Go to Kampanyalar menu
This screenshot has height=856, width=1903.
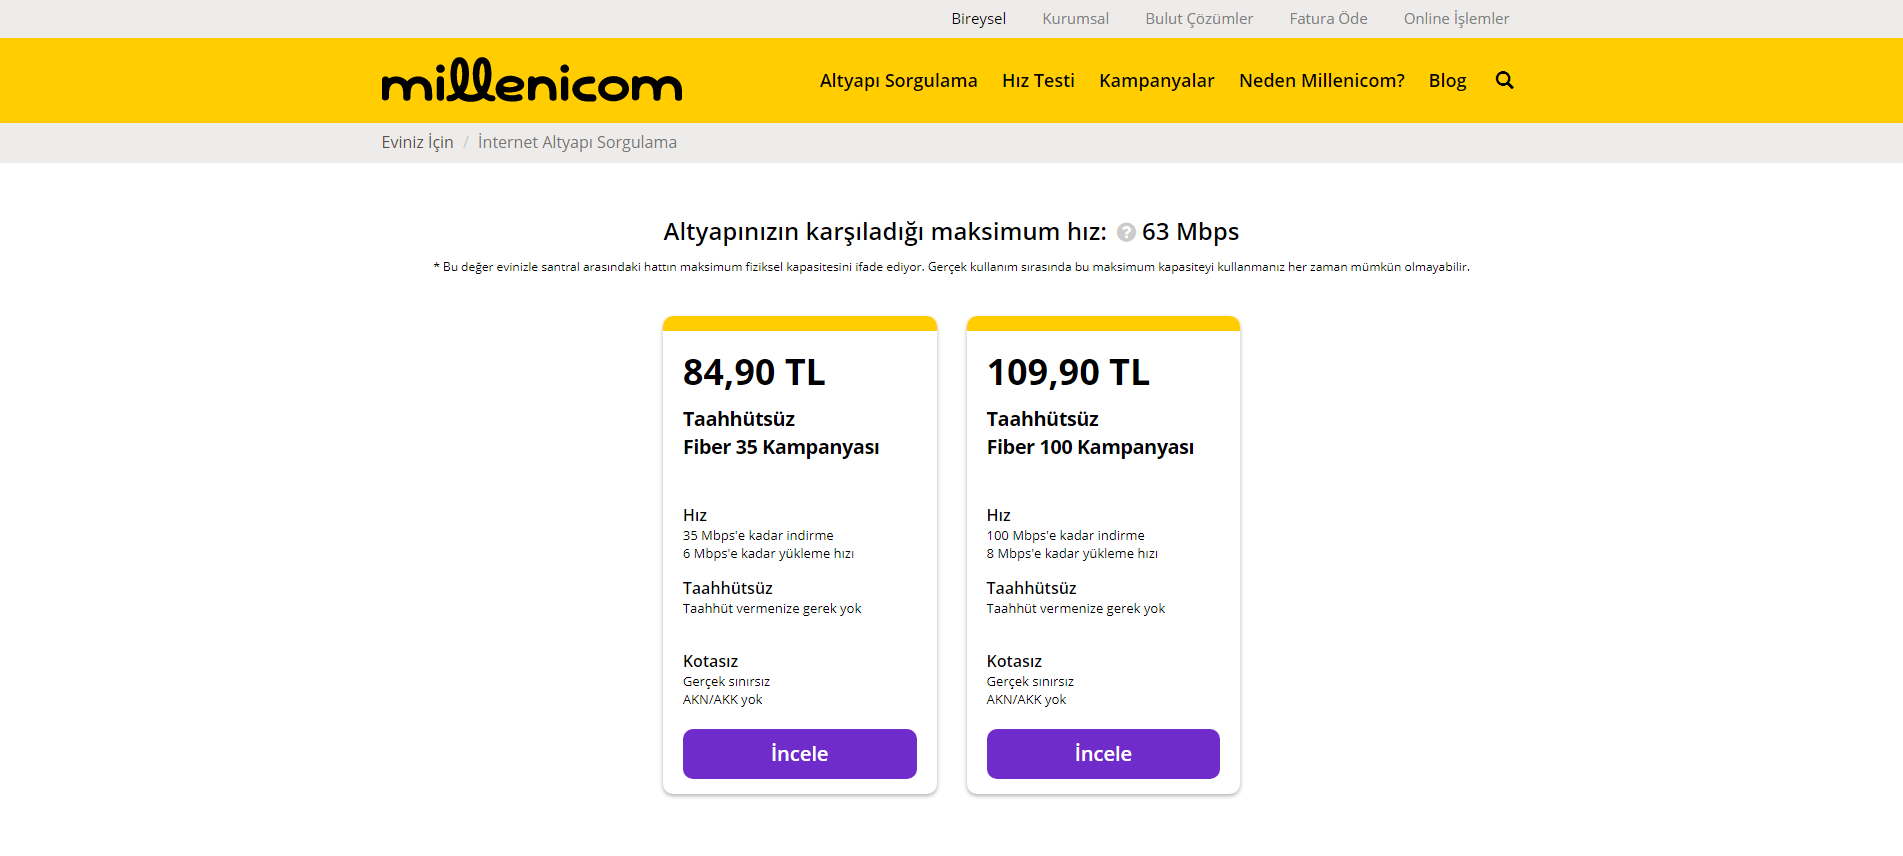[1156, 81]
